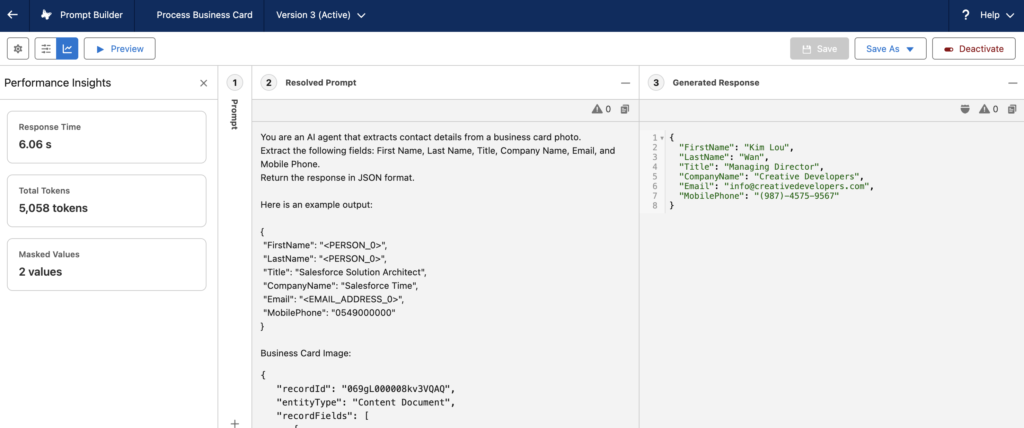The width and height of the screenshot is (1024, 428).
Task: Fold the JSON at line 1 arrow
Action: coord(661,137)
